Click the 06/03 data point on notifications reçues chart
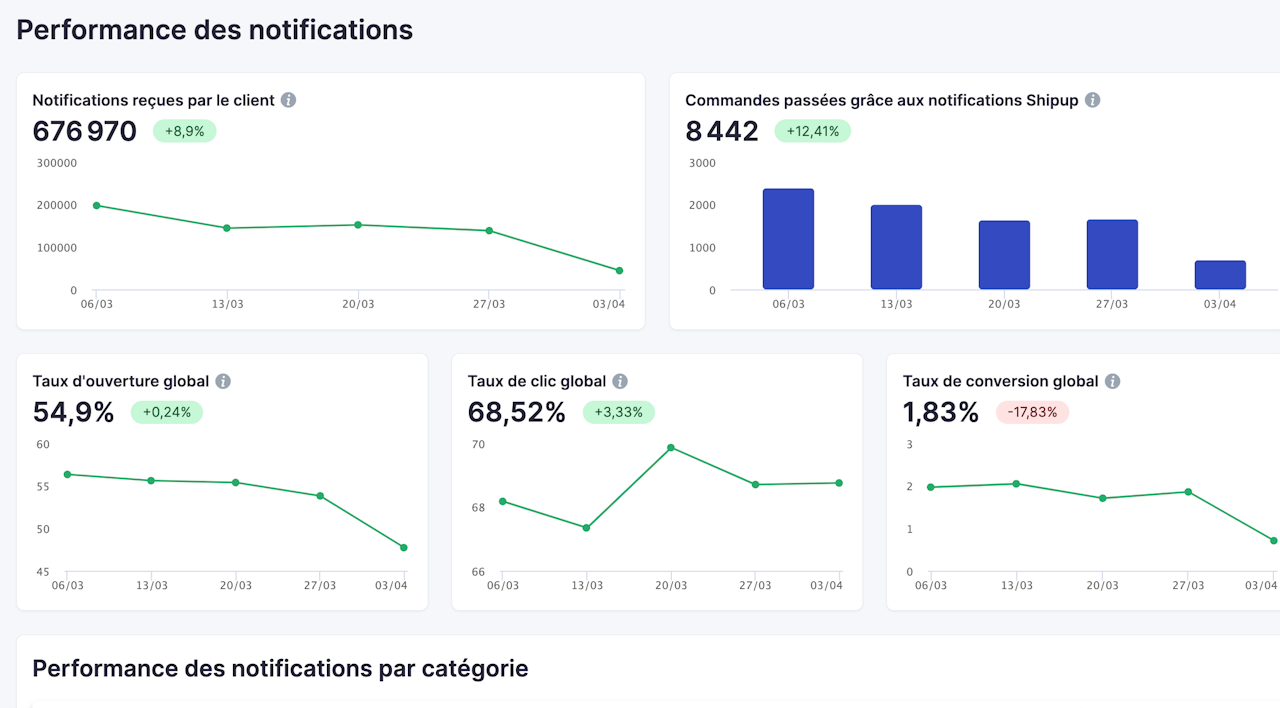The height and width of the screenshot is (708, 1280). [96, 205]
